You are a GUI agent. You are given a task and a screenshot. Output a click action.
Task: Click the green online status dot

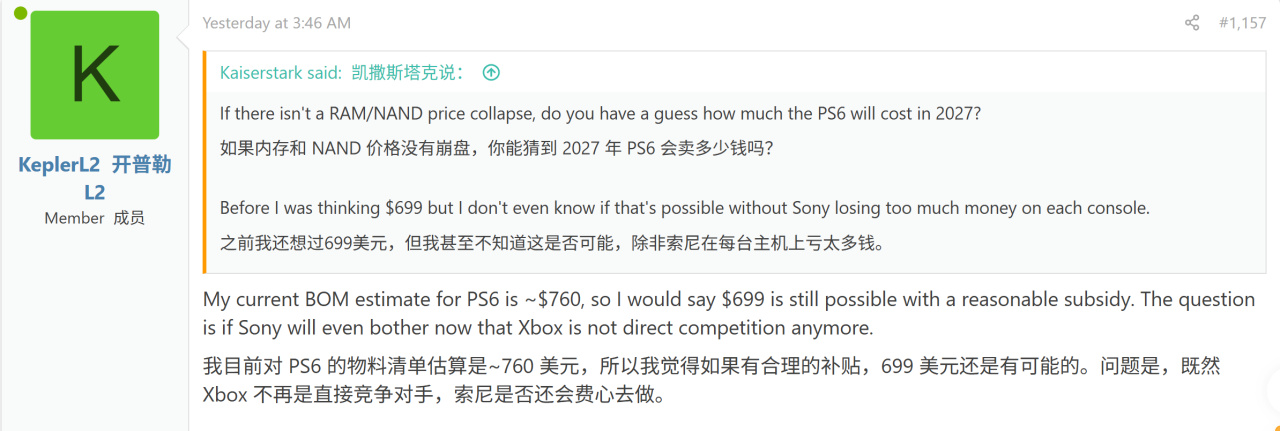point(20,13)
